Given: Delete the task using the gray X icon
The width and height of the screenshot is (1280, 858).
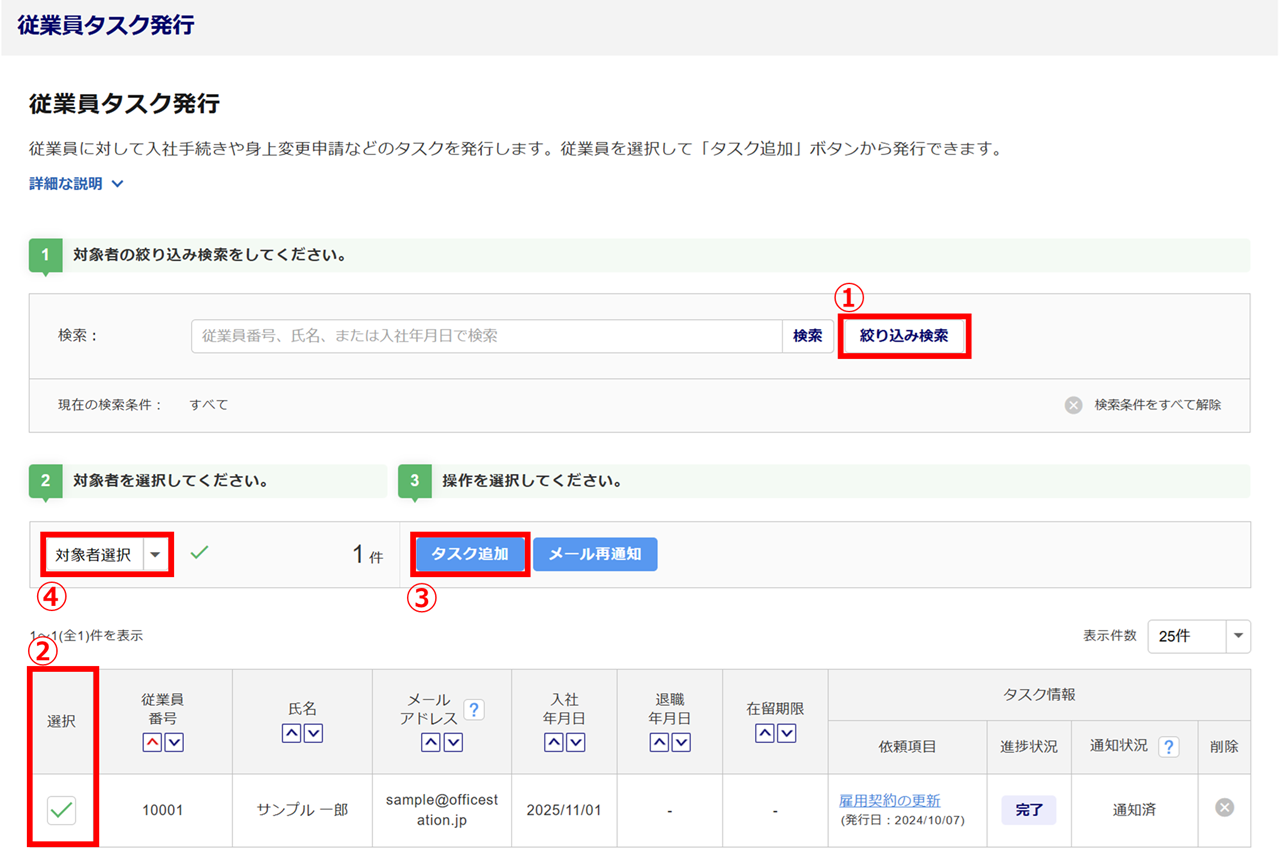Looking at the screenshot, I should (1224, 807).
